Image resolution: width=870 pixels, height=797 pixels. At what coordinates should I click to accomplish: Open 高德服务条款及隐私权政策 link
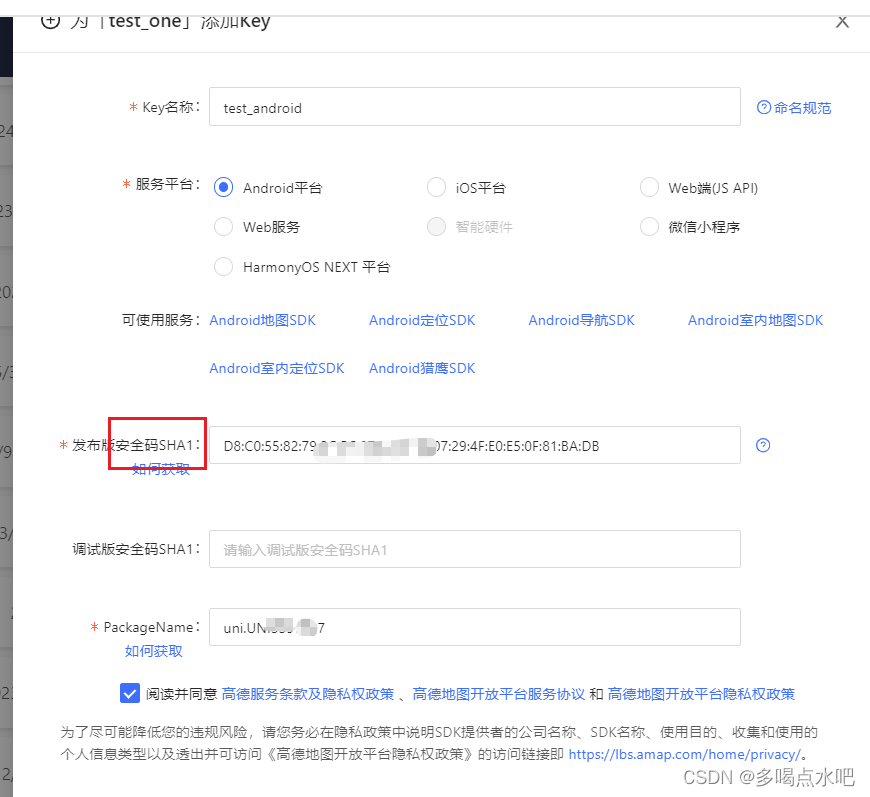click(308, 694)
